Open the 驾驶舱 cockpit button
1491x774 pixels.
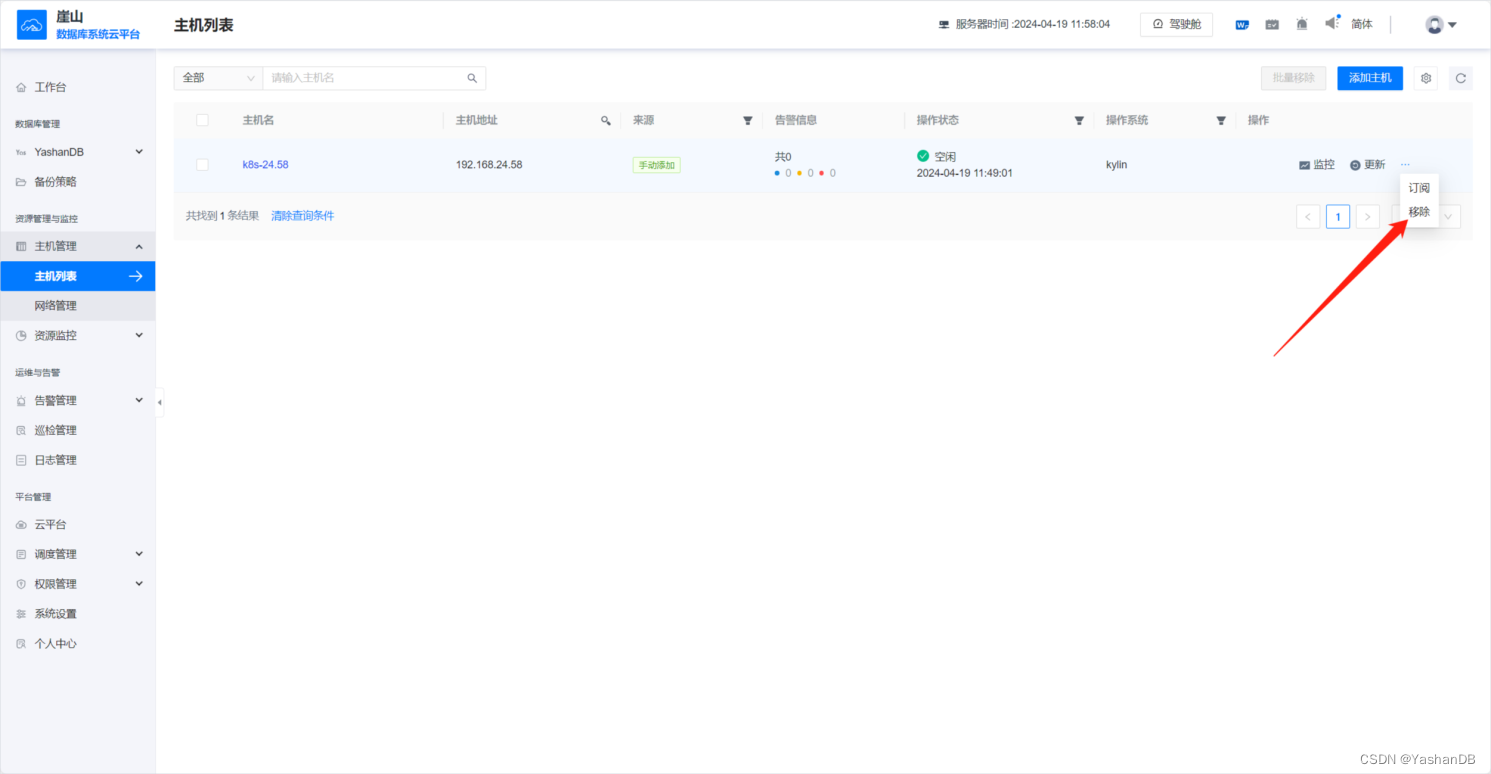point(1176,24)
